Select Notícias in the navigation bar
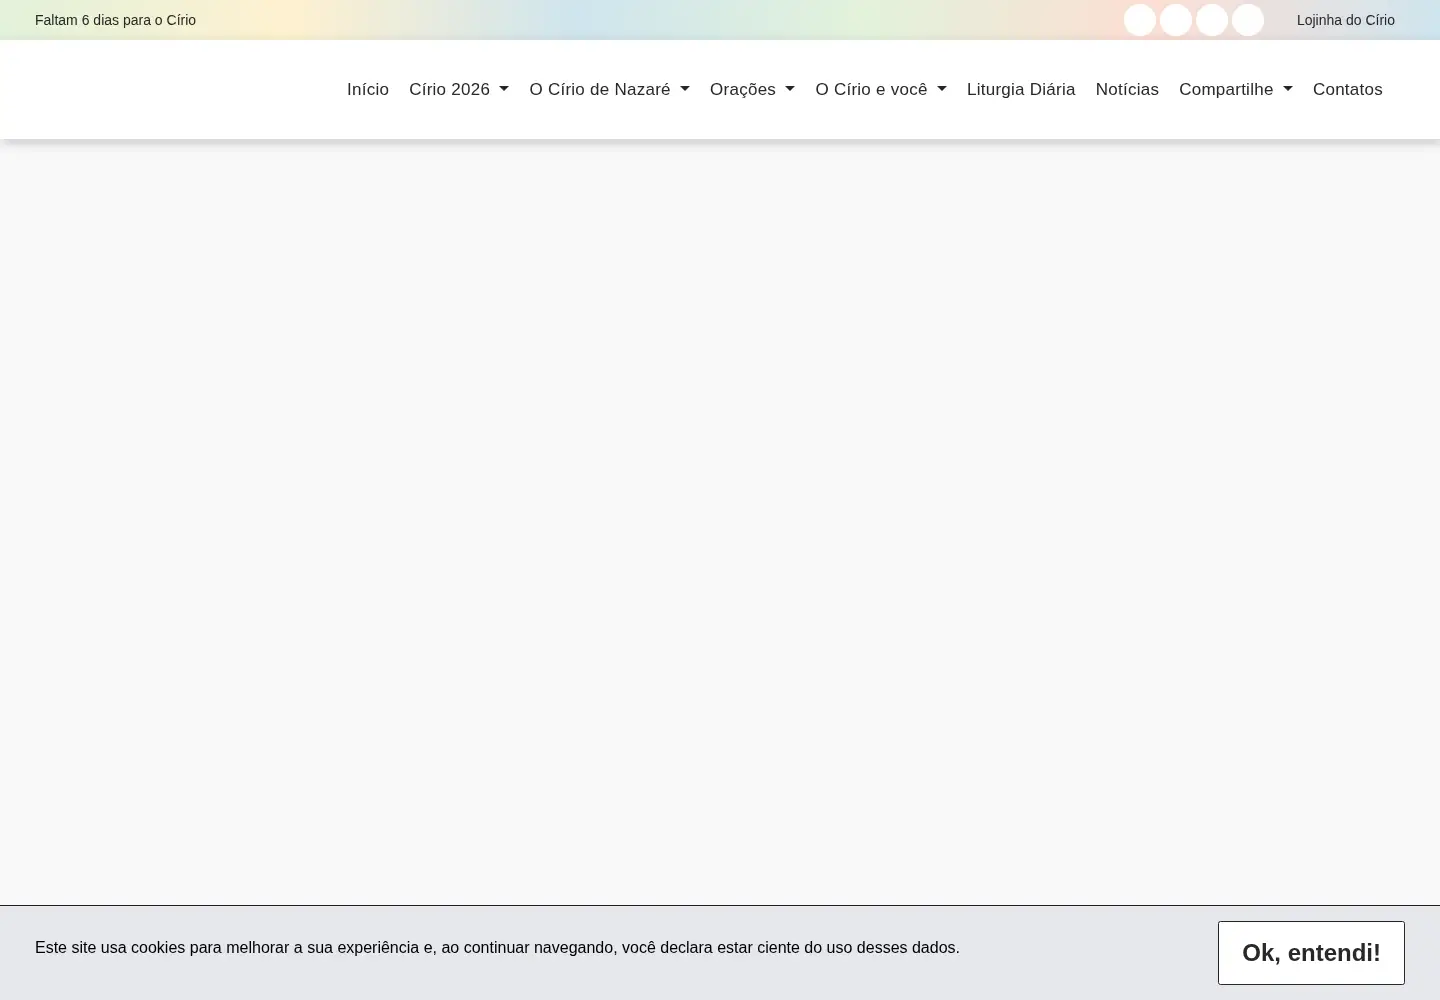This screenshot has width=1440, height=1000. 1127,89
